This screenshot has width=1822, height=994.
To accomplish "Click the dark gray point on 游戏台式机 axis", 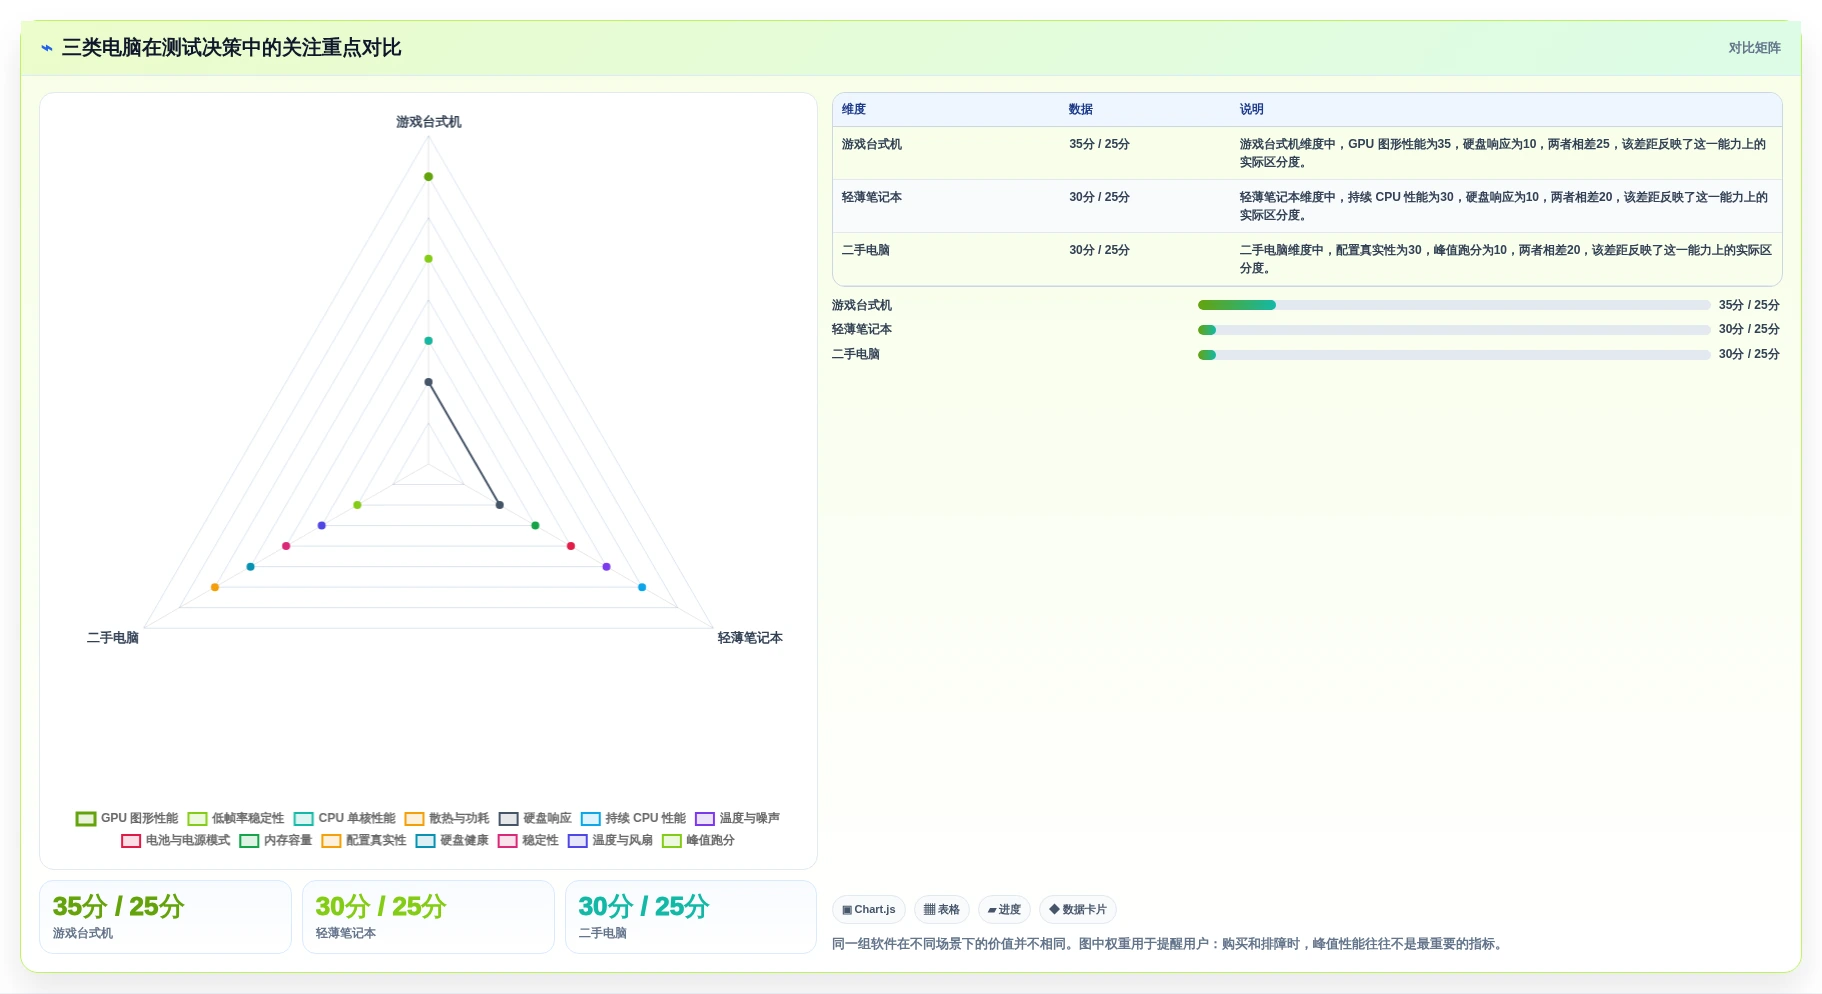I will (x=429, y=382).
